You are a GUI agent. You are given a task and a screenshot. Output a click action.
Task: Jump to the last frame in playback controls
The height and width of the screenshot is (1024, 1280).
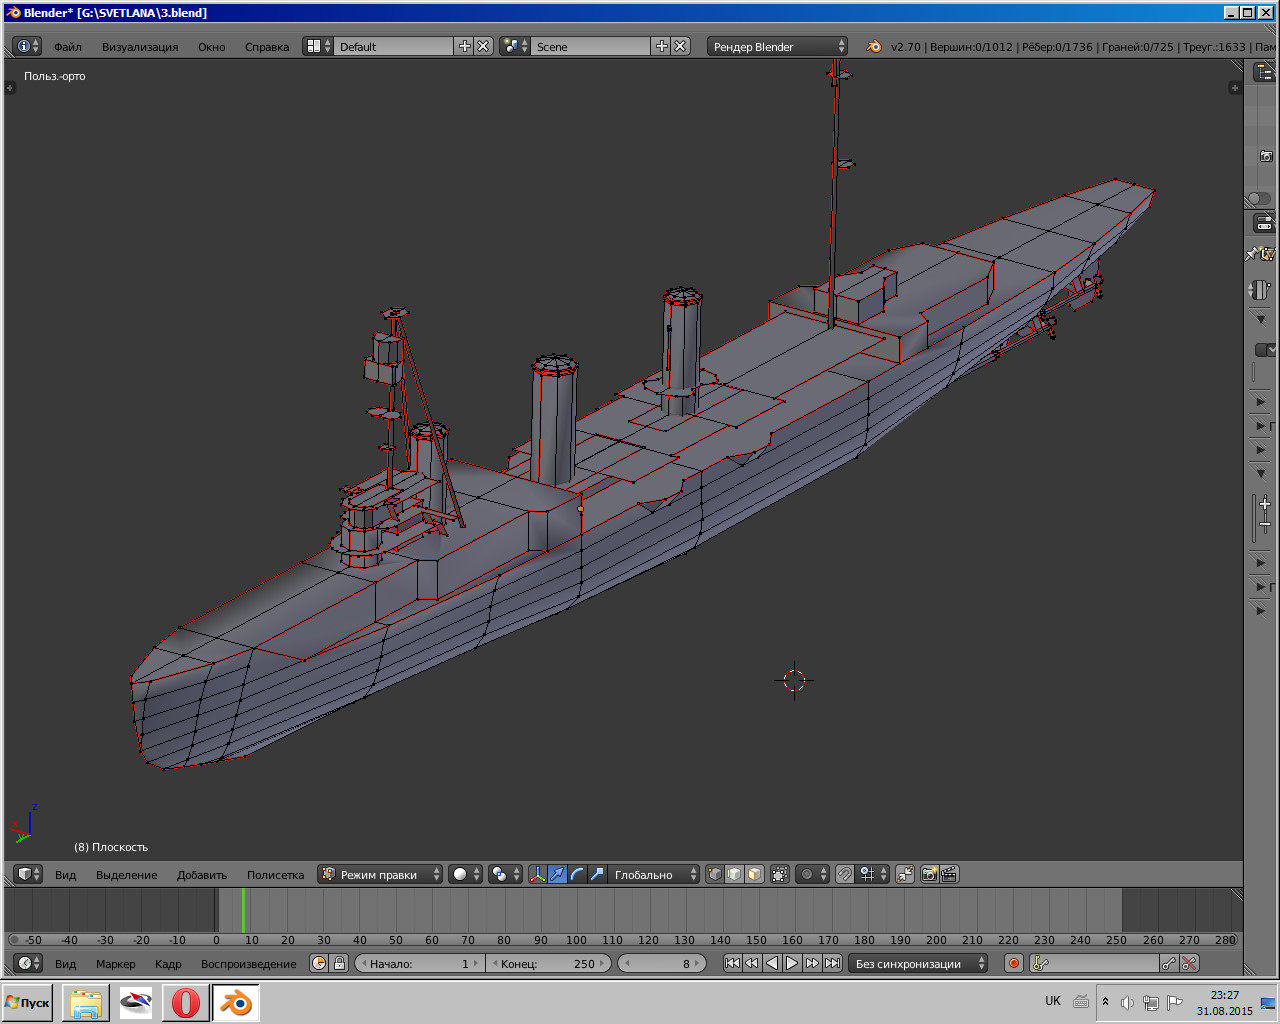(x=832, y=963)
